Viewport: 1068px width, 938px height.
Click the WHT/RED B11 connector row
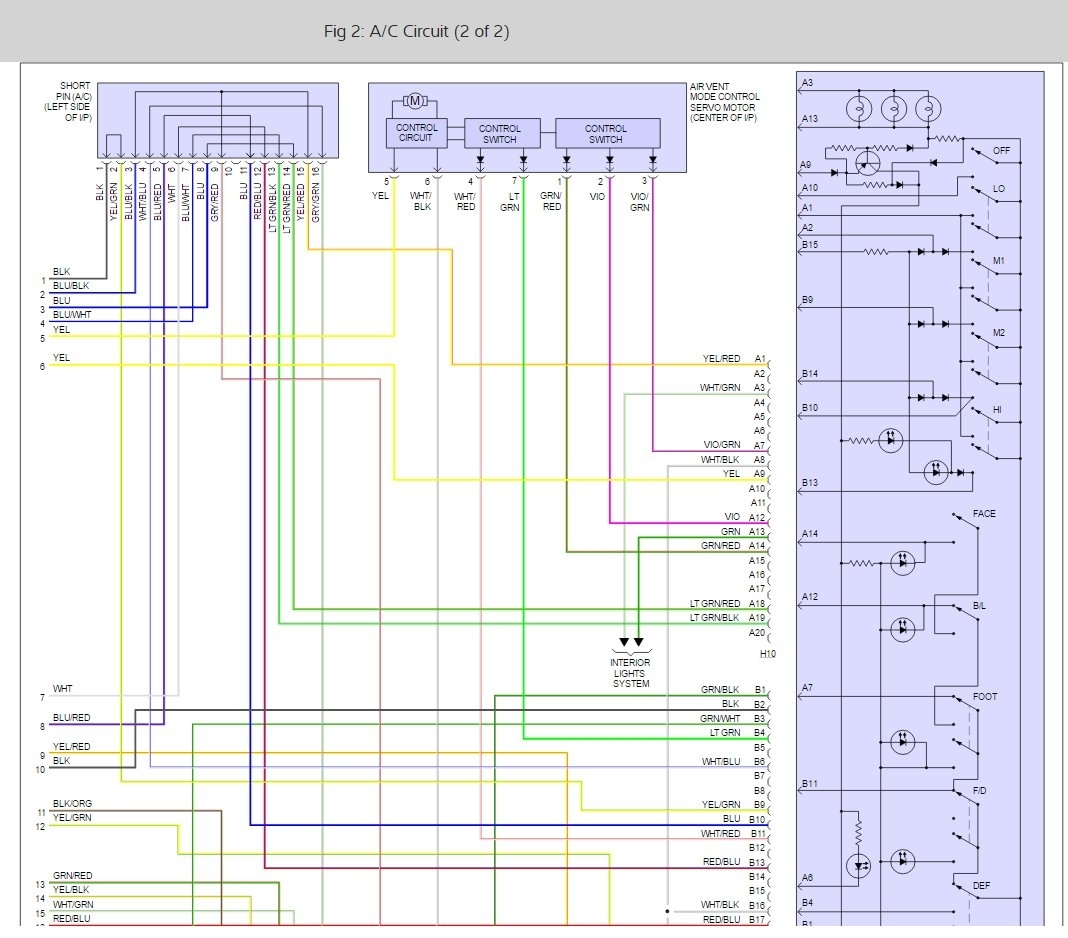(x=734, y=834)
